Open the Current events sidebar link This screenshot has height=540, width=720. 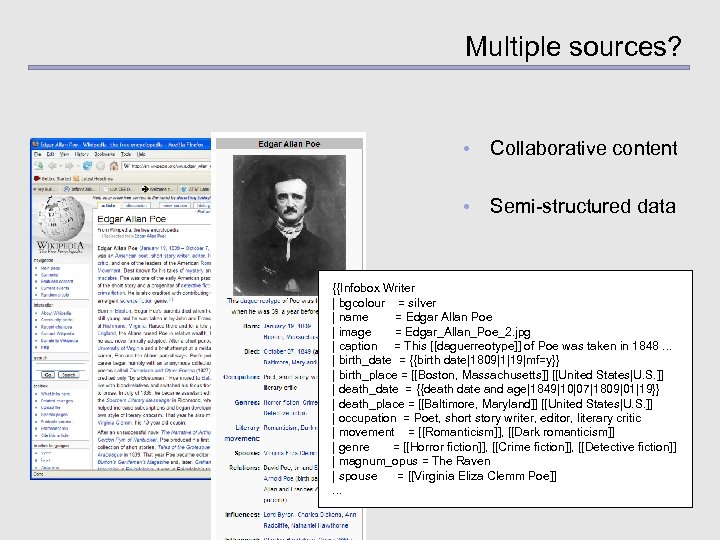click(55, 288)
